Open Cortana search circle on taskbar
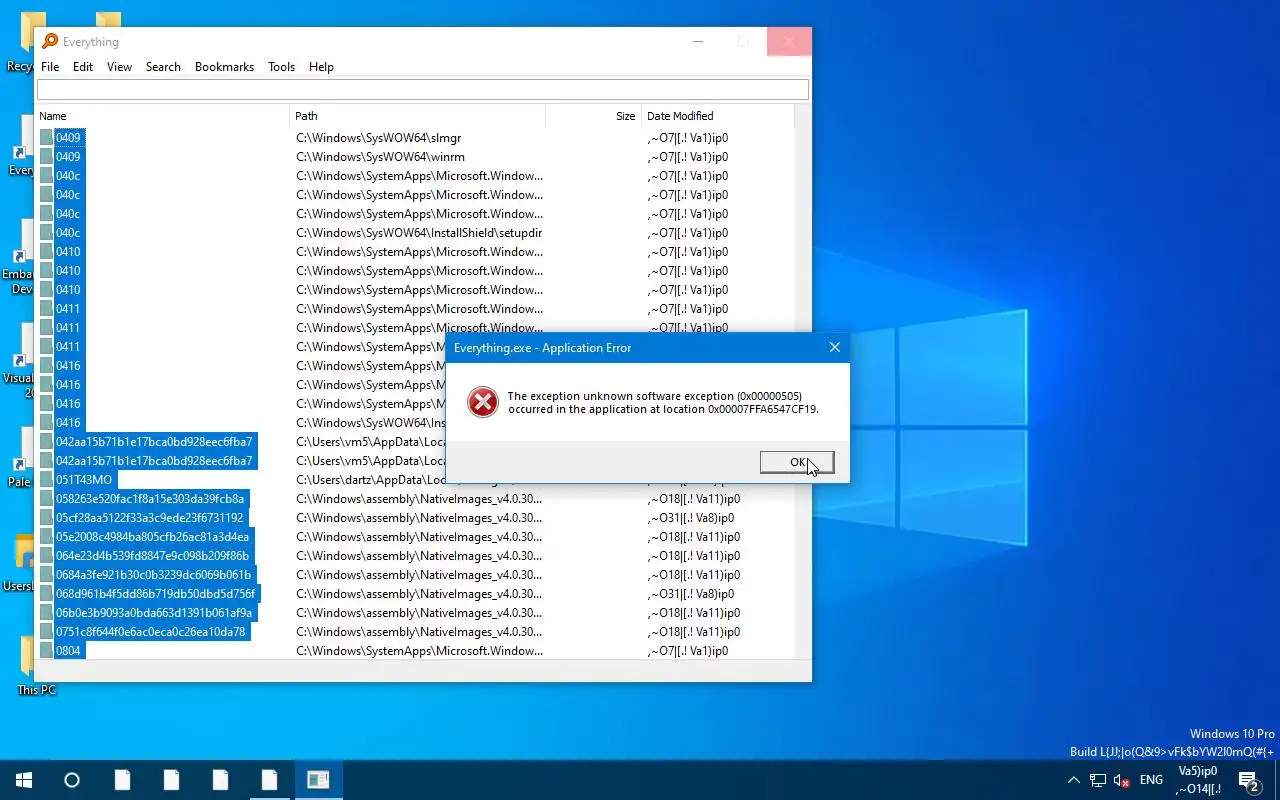Screen dimensions: 1280x800 point(72,780)
